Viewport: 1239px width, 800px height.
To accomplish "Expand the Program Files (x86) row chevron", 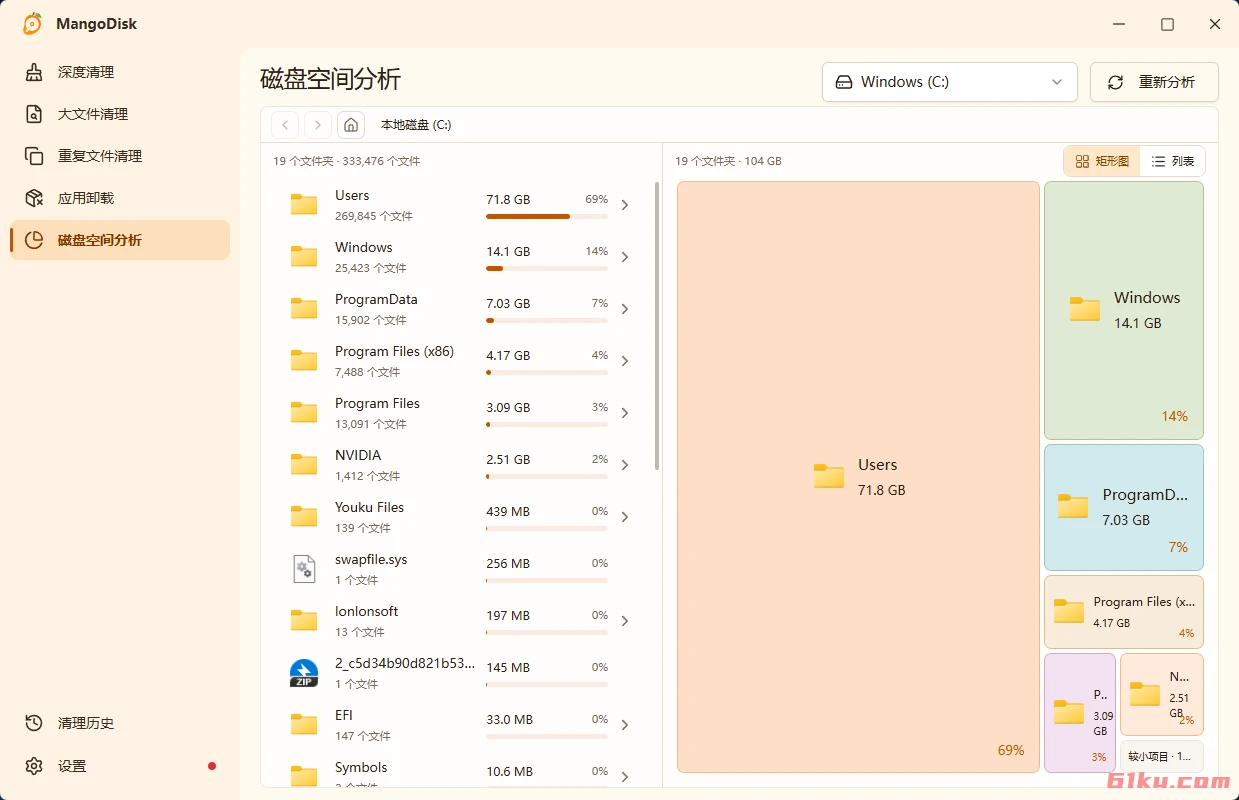I will click(625, 361).
